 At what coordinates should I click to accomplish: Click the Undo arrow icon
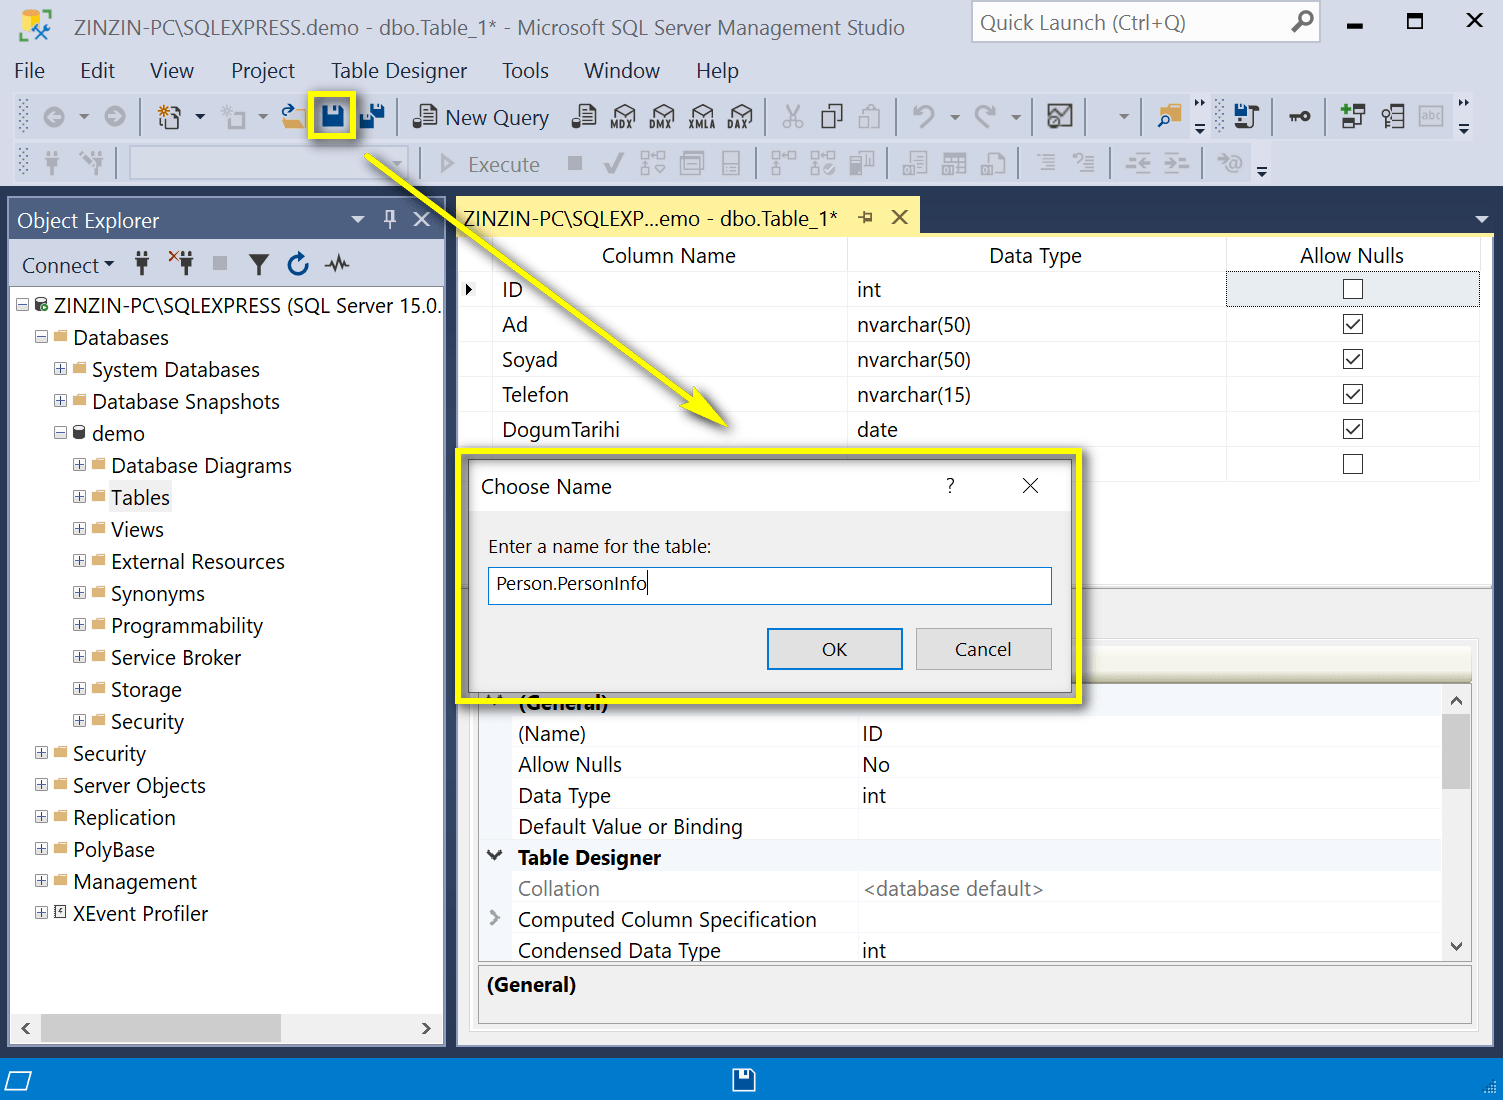coord(924,117)
